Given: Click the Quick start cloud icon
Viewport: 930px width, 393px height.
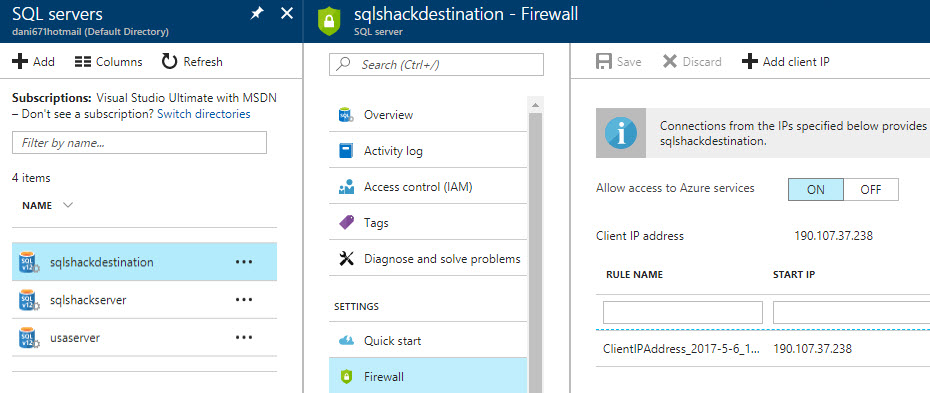Looking at the screenshot, I should click(x=346, y=341).
